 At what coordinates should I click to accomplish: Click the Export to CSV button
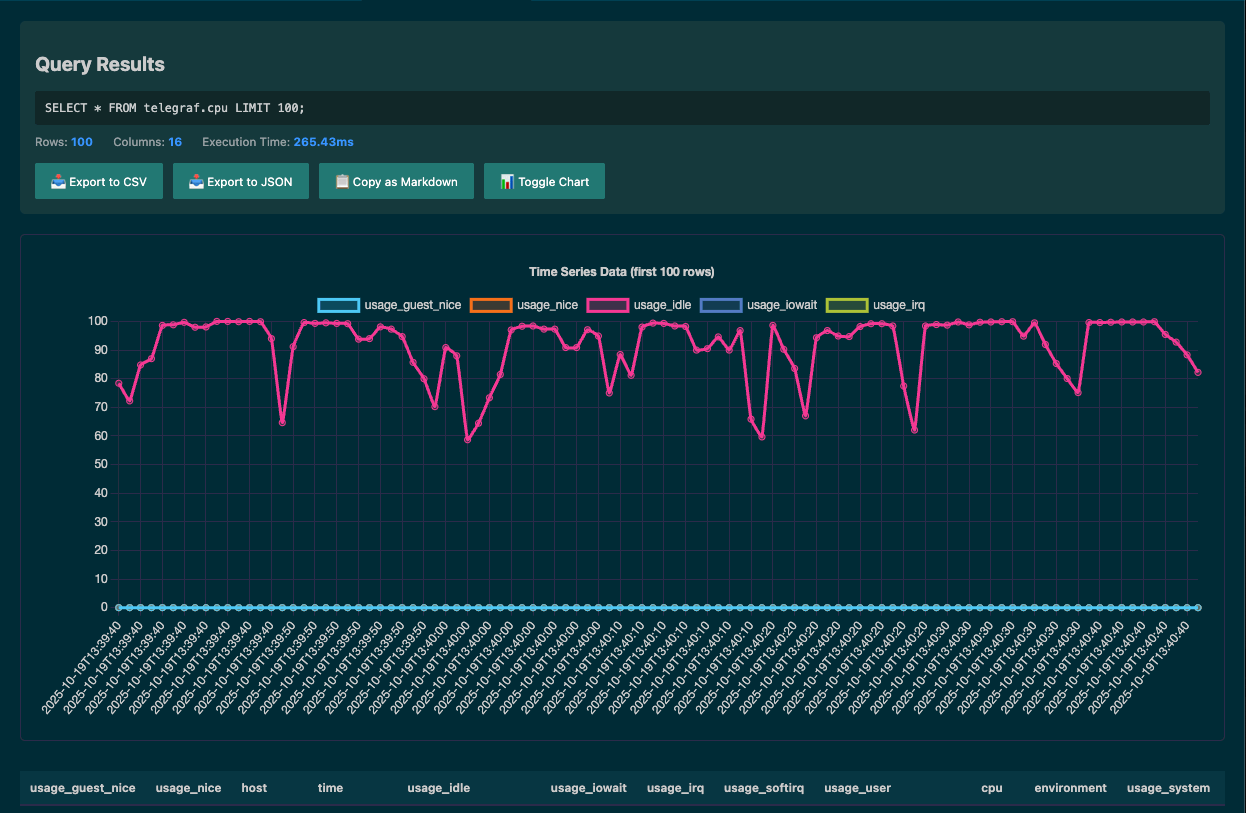coord(98,182)
